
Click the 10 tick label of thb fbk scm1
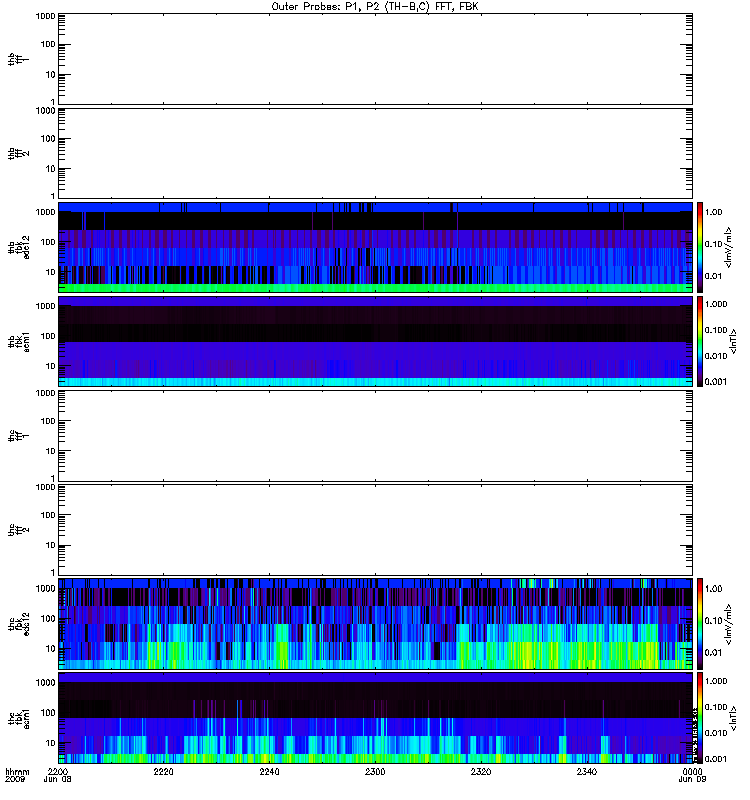pos(51,366)
